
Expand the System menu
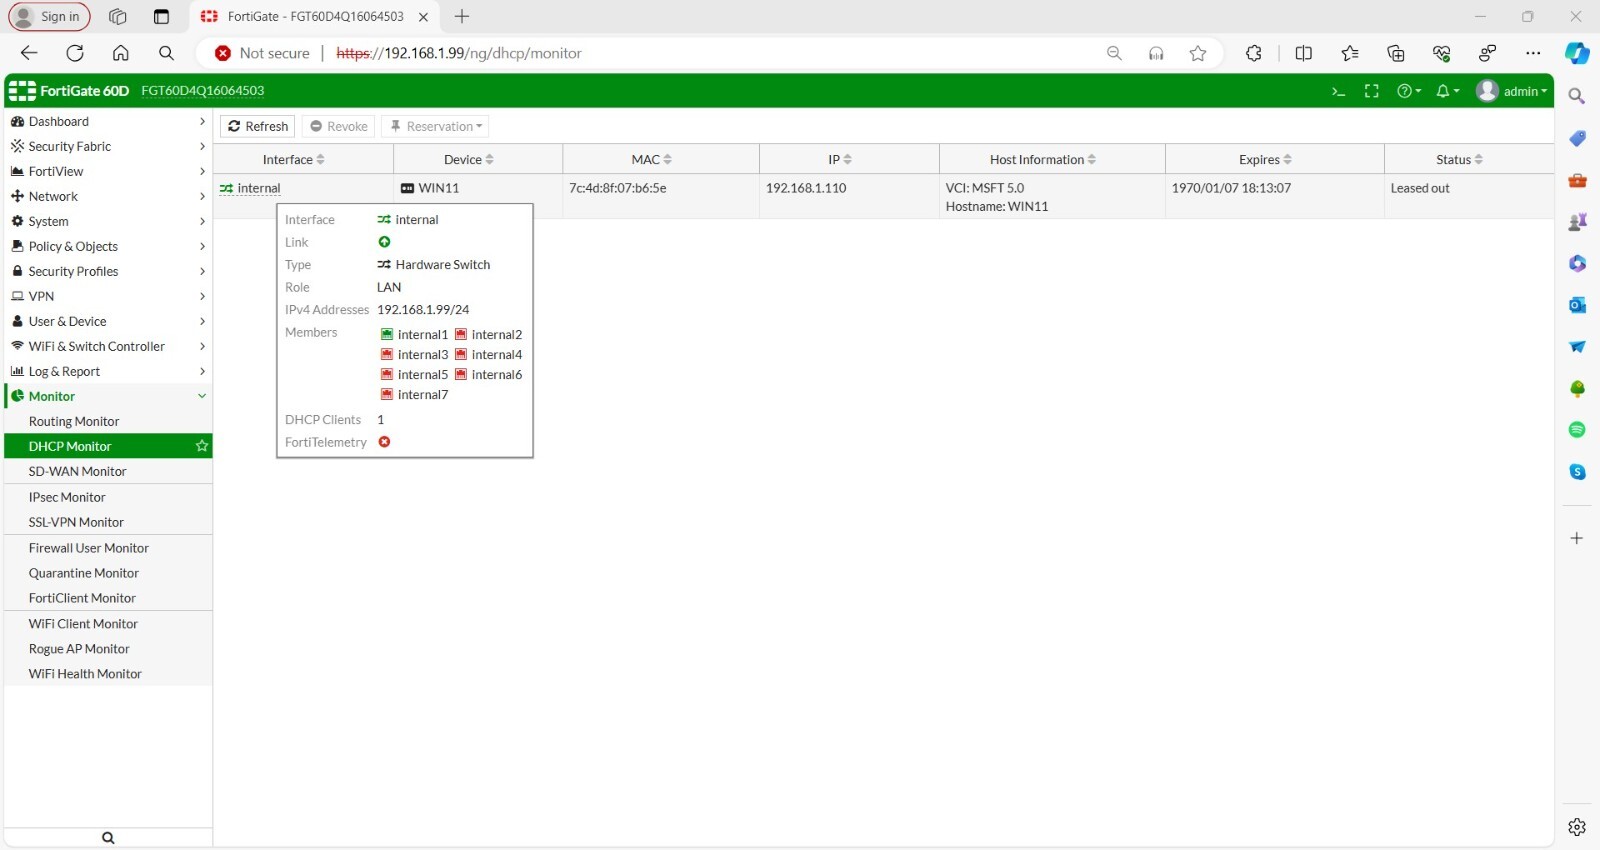pos(108,221)
